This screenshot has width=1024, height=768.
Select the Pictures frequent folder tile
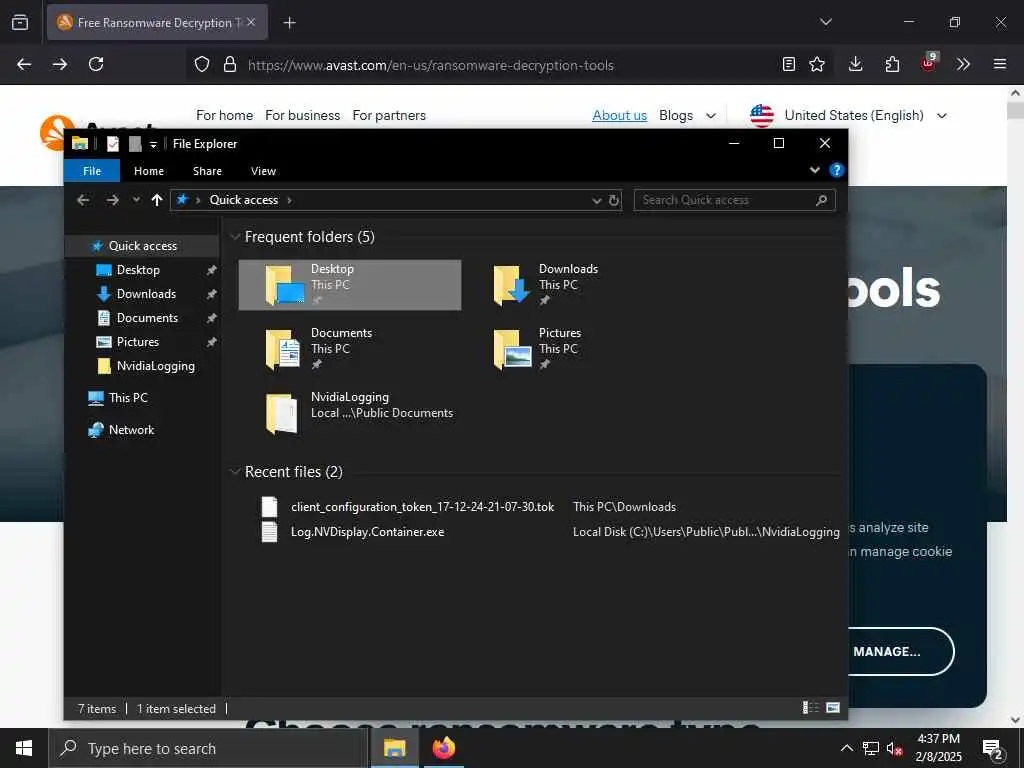pos(578,349)
